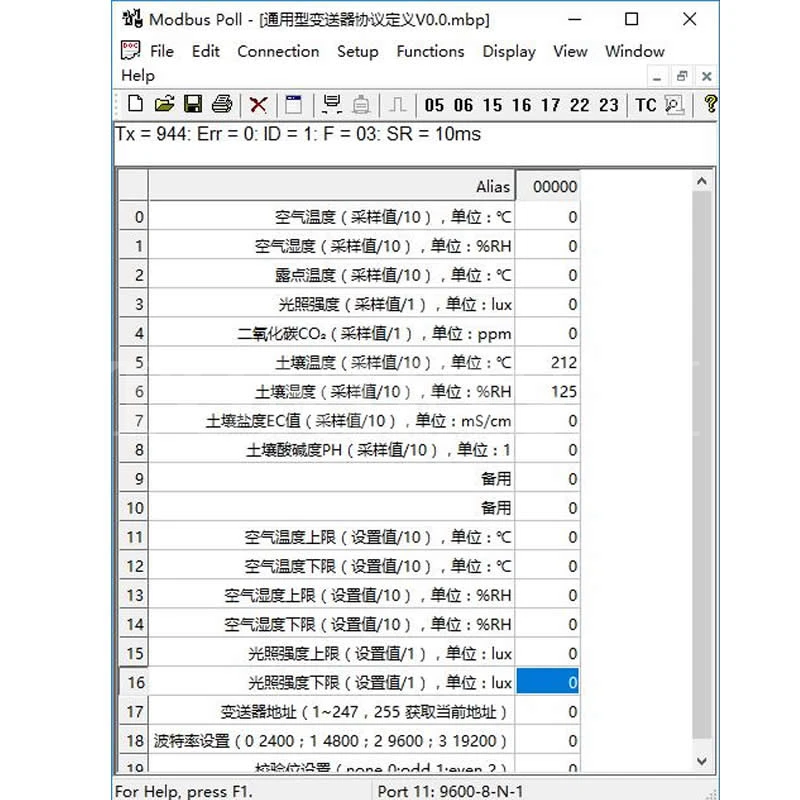Click row header number 0
Screen dimensions: 800x800
pyautogui.click(x=134, y=217)
